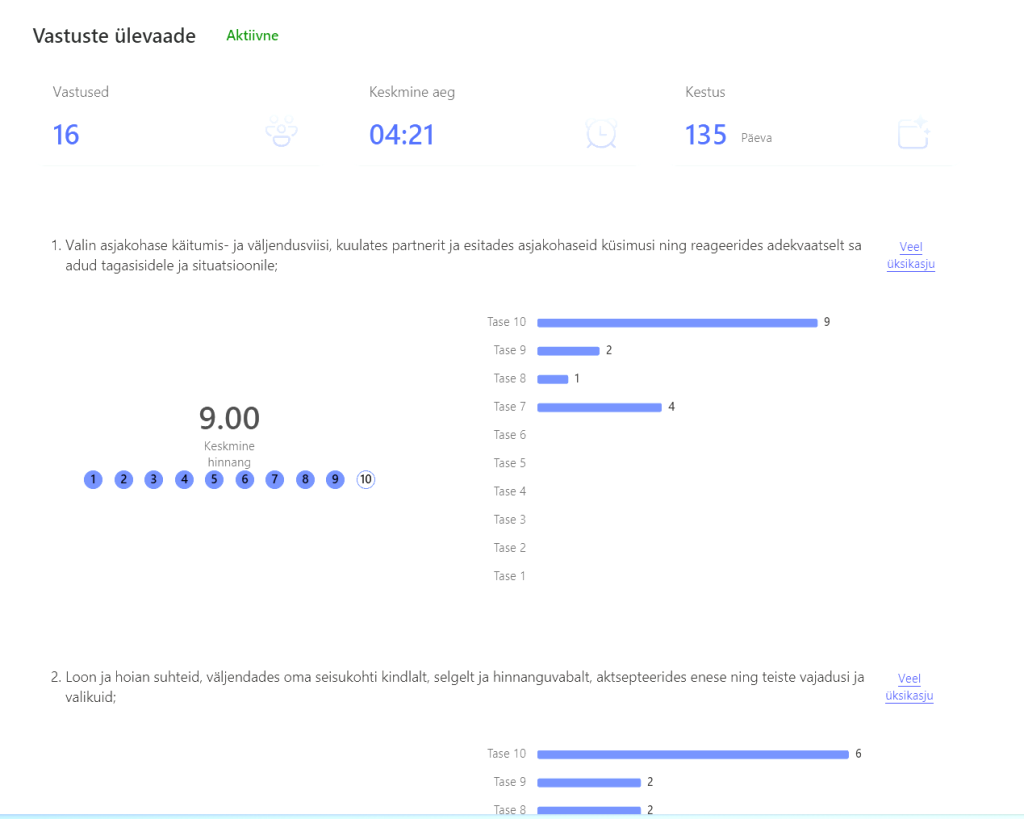Click the Tase 7 bar with 4 responses

[x=599, y=407]
